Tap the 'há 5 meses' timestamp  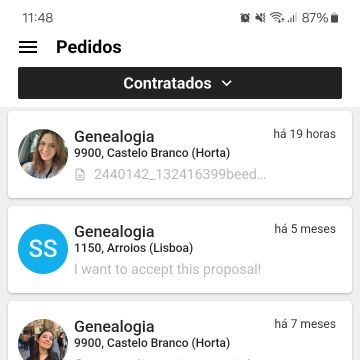305,229
